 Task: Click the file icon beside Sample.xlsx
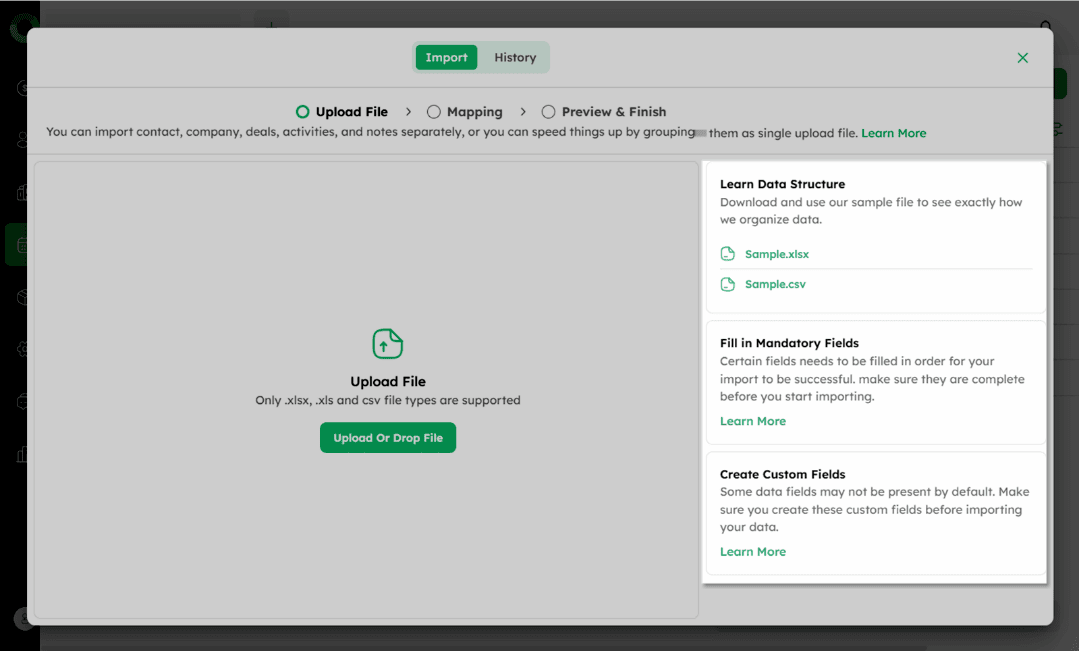(x=728, y=254)
